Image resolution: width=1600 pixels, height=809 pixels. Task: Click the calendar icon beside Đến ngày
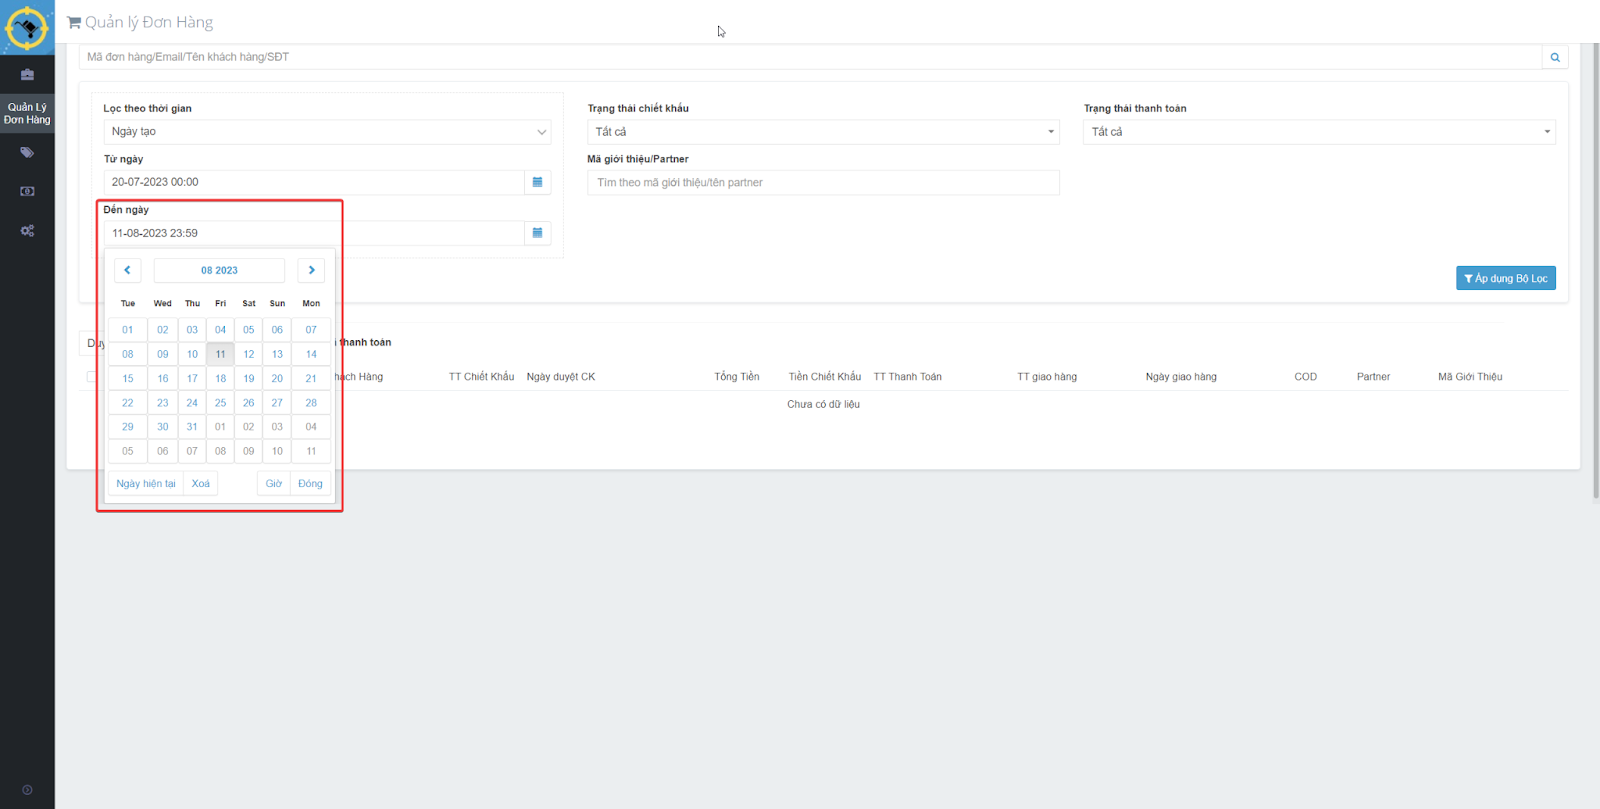click(x=537, y=233)
